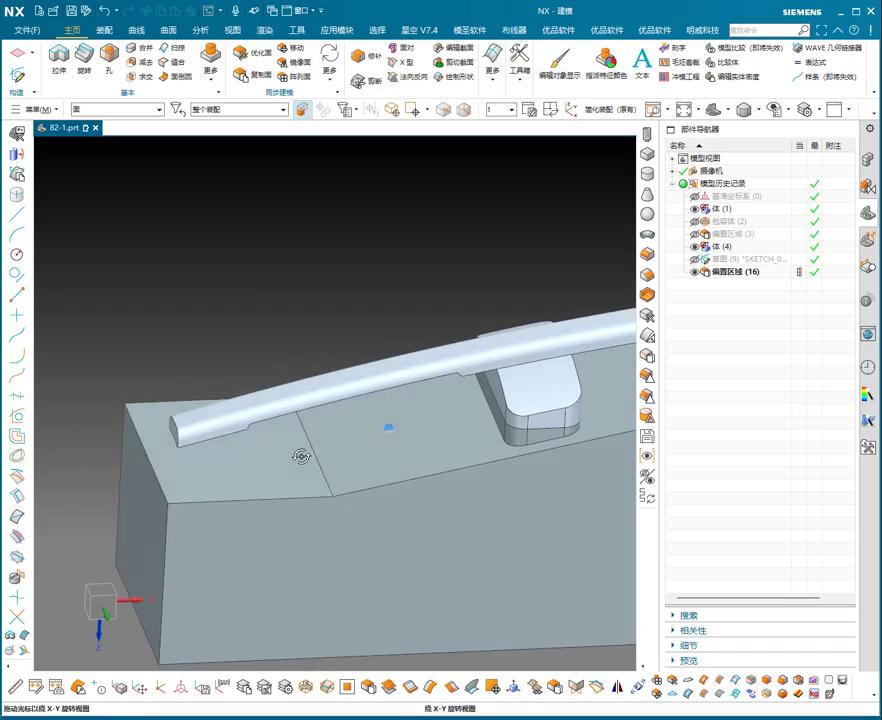Show the hidden 包容体 (2) feature

[x=695, y=221]
